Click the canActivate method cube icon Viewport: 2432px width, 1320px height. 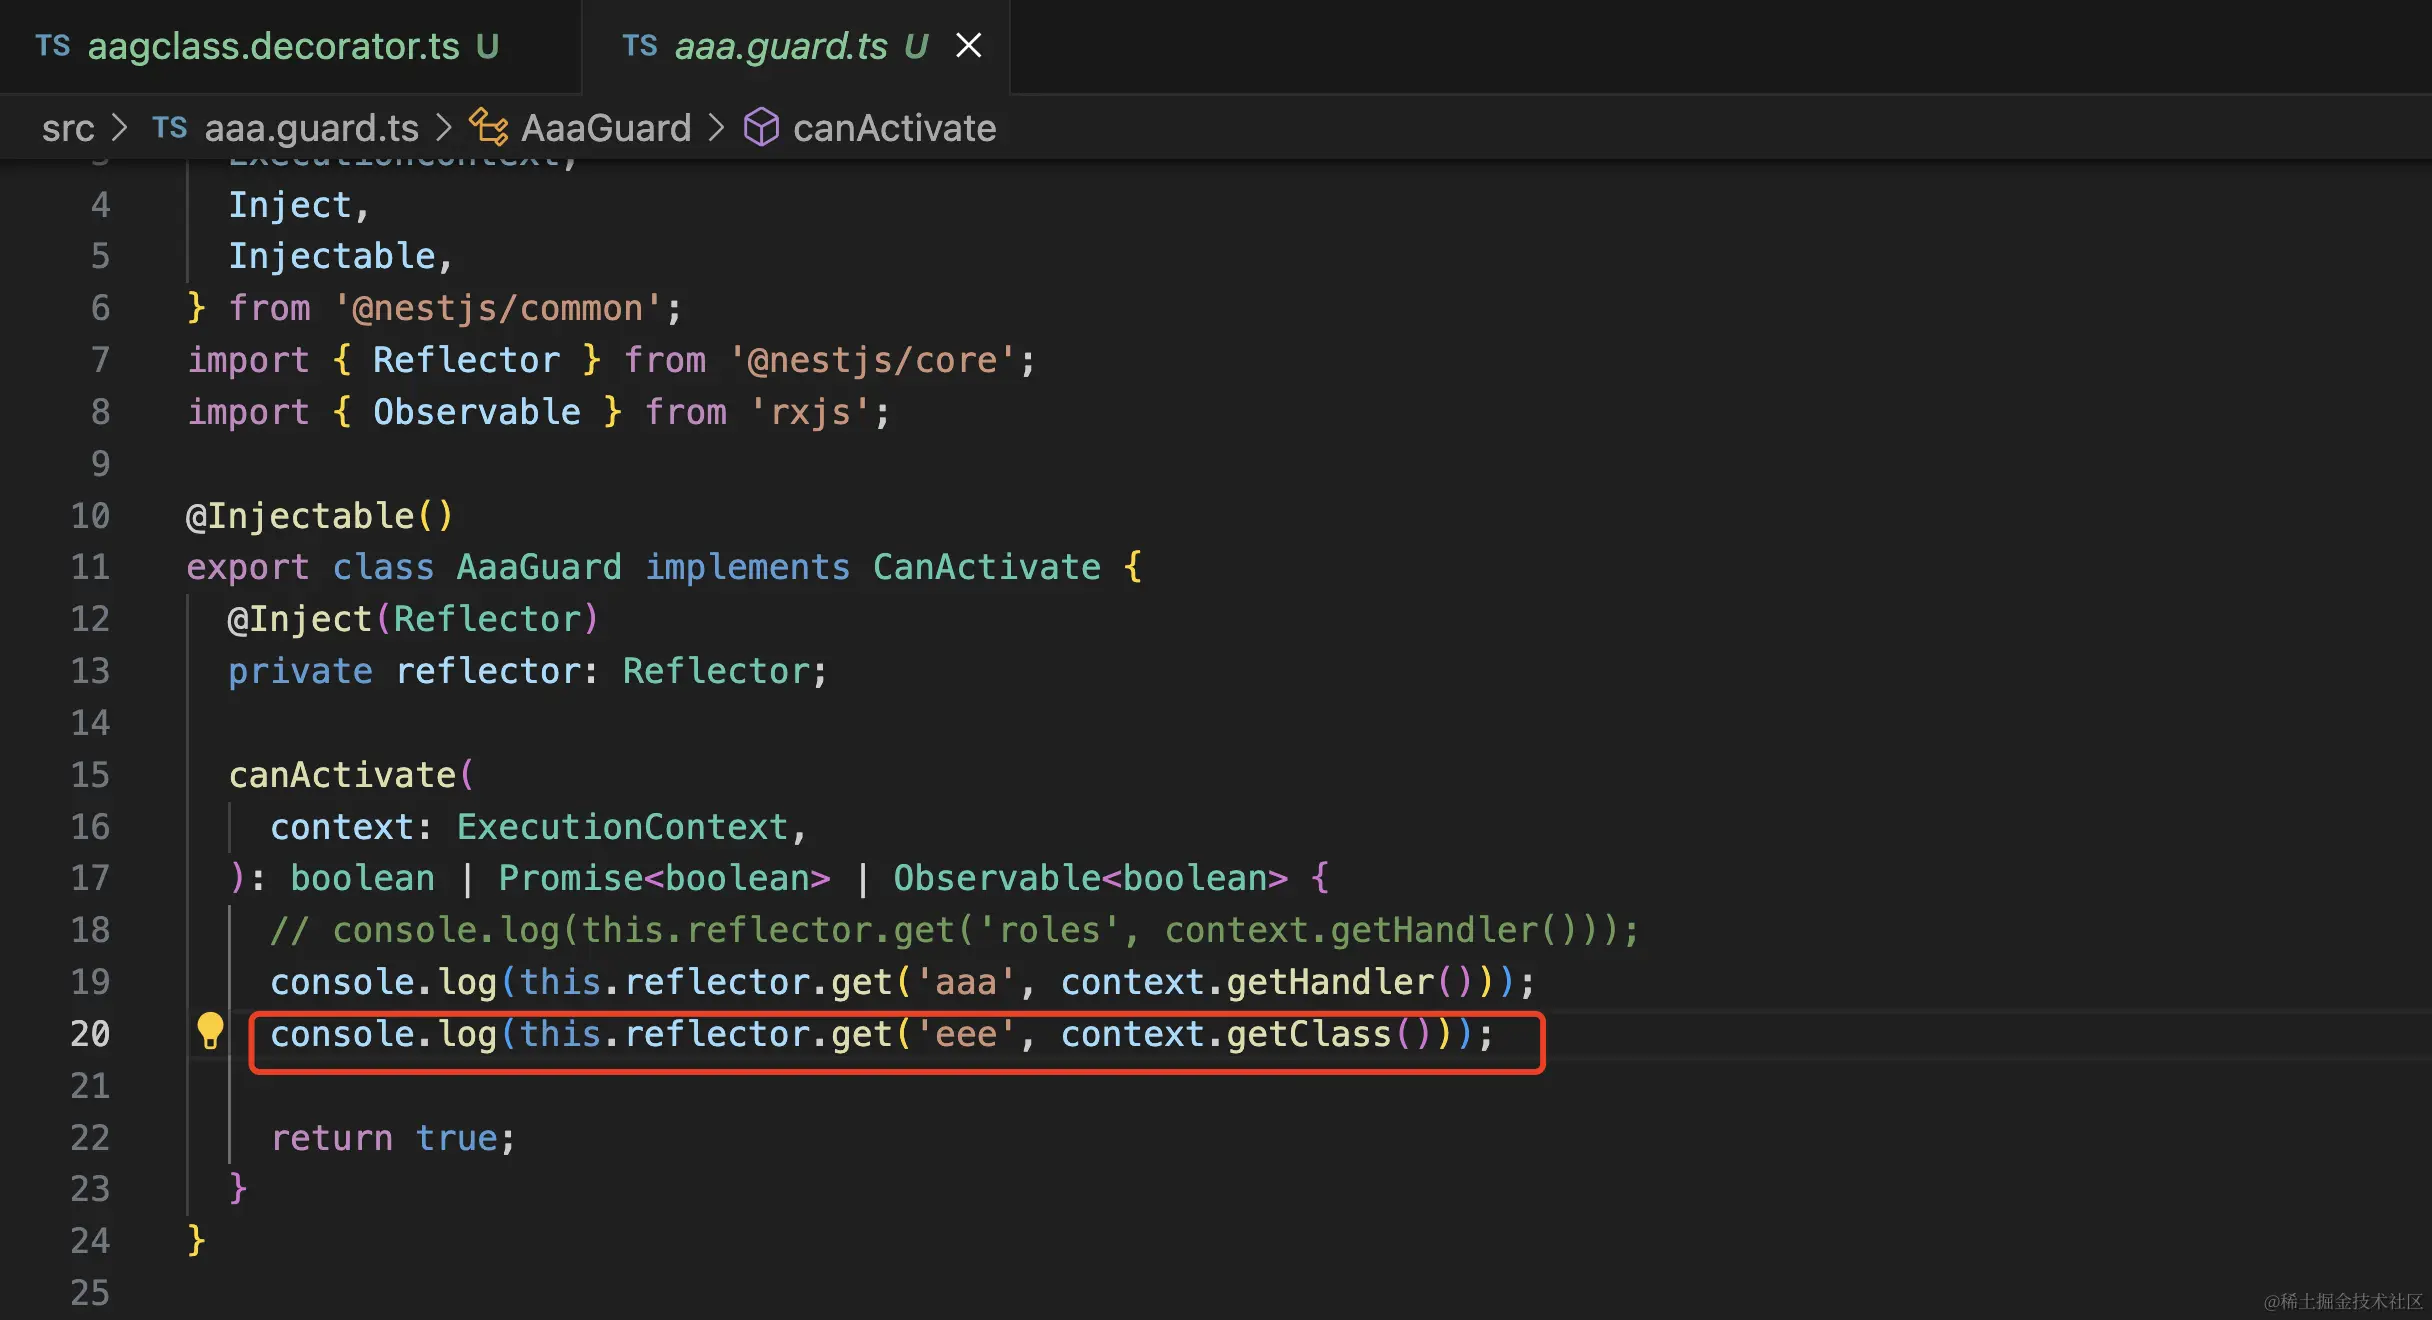(x=761, y=128)
